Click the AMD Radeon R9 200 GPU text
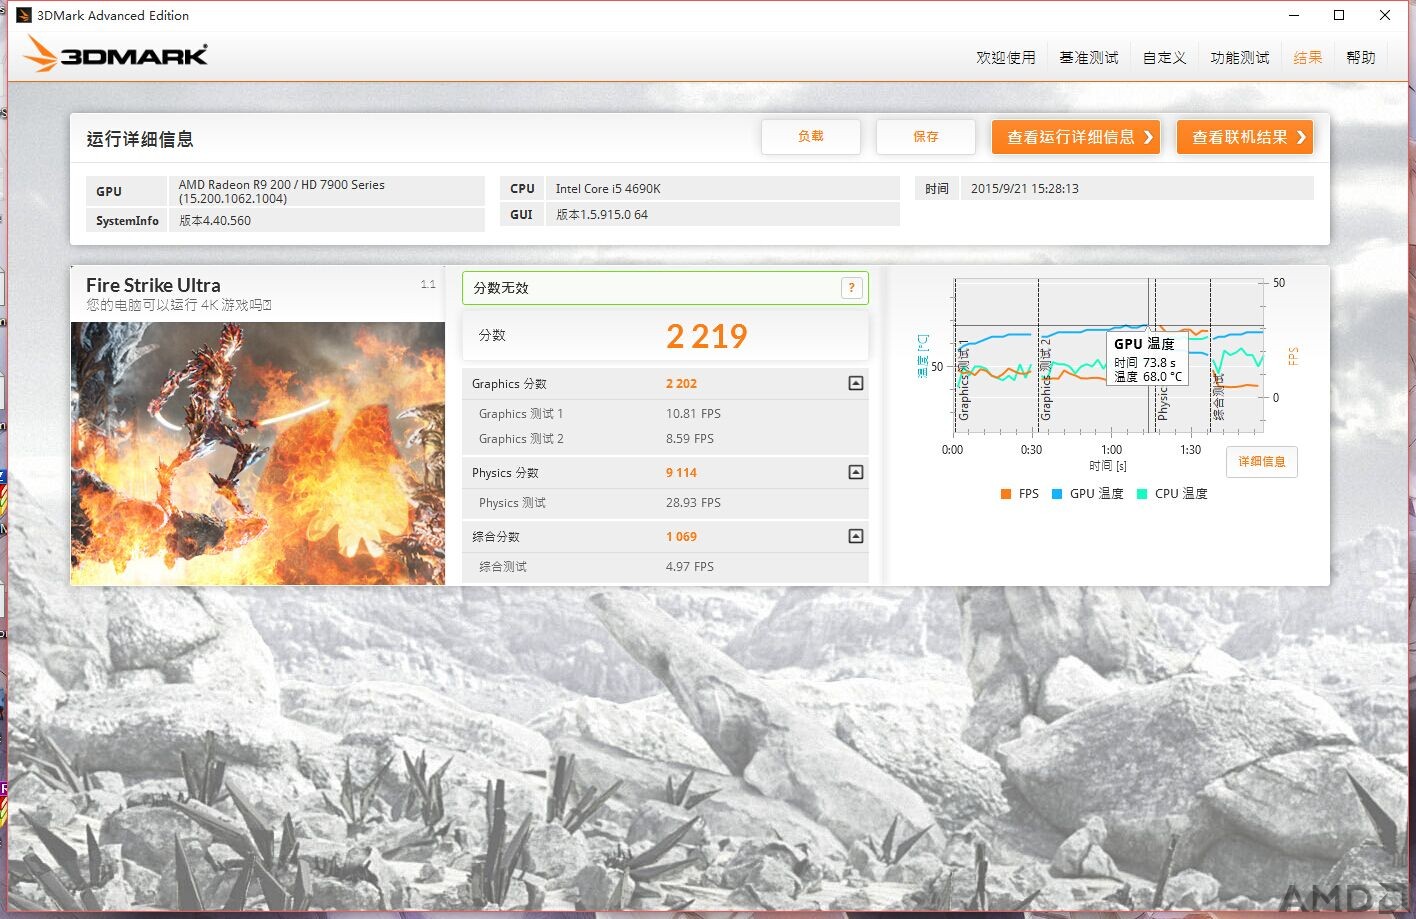Image resolution: width=1416 pixels, height=919 pixels. [x=282, y=191]
